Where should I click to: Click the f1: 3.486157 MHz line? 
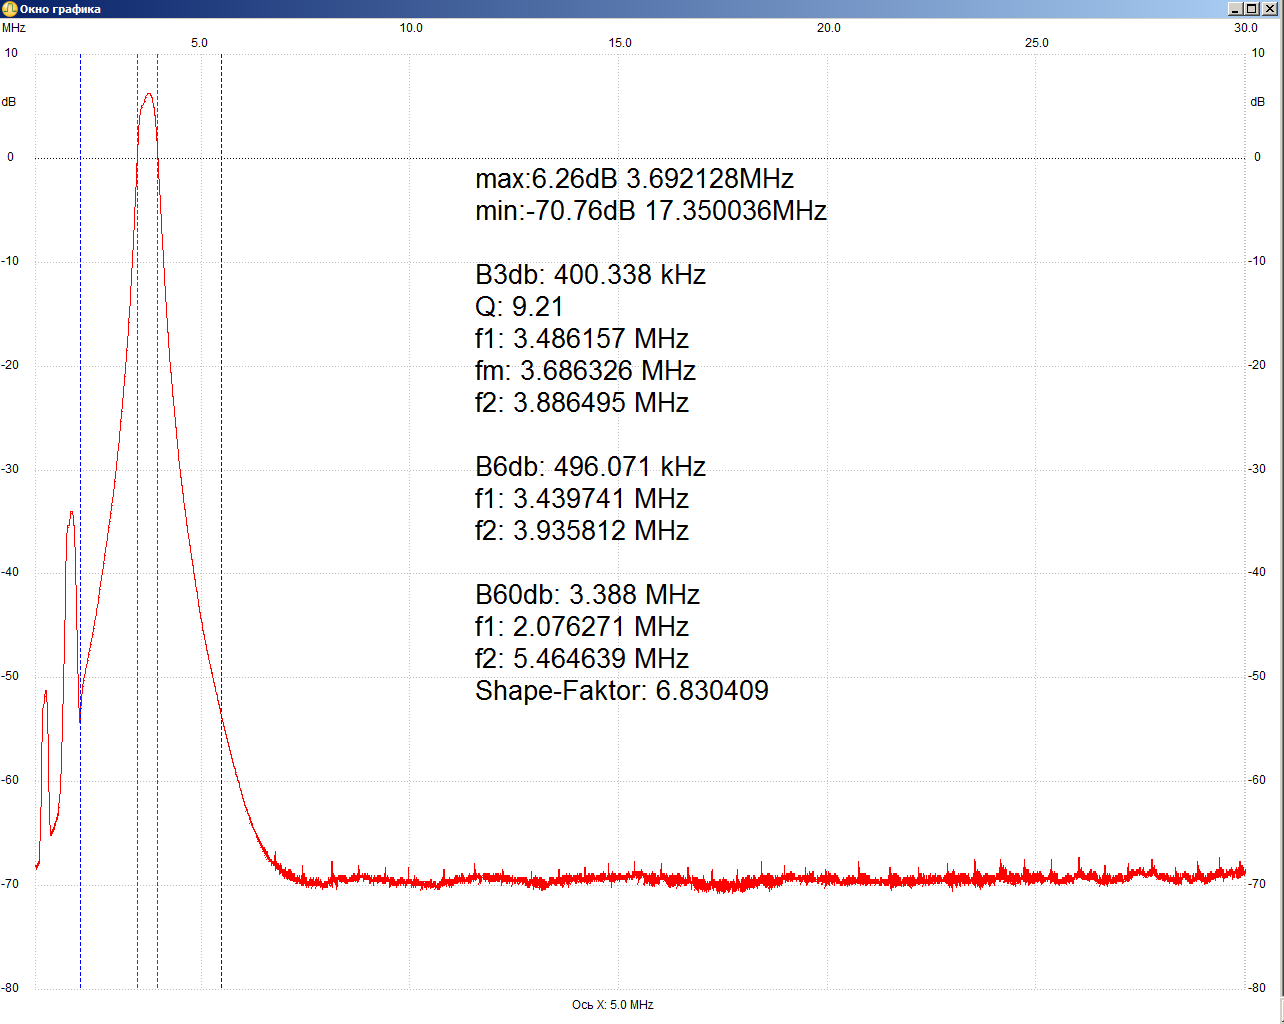(582, 339)
